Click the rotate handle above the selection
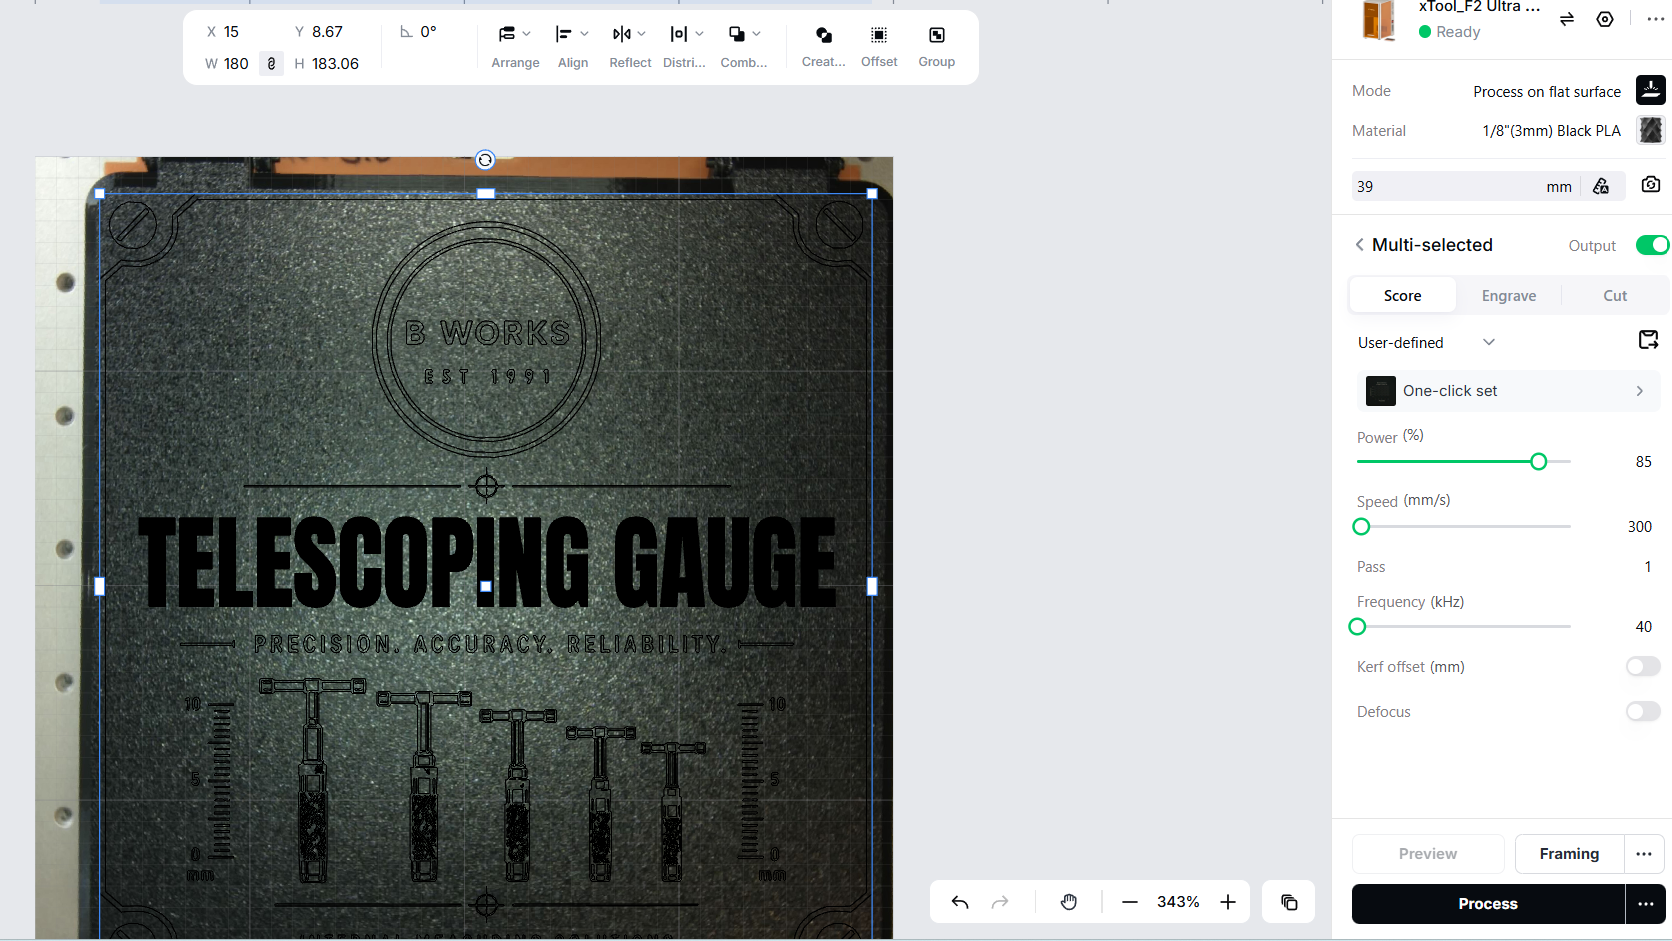 click(x=485, y=160)
